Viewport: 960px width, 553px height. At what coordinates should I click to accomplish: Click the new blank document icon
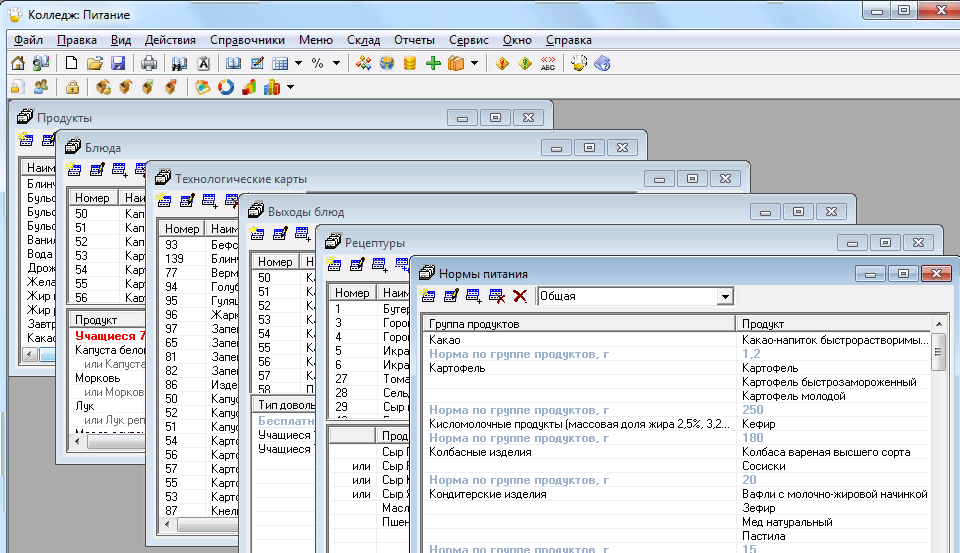[72, 64]
